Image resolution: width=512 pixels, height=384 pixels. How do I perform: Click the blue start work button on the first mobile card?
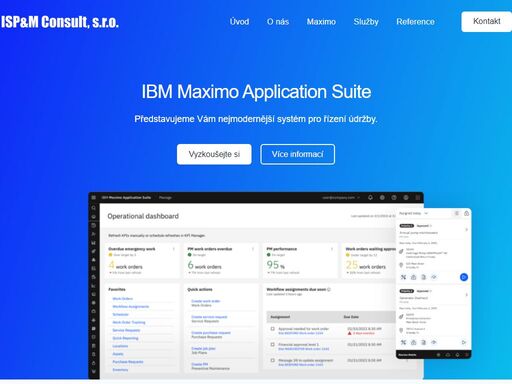463,277
